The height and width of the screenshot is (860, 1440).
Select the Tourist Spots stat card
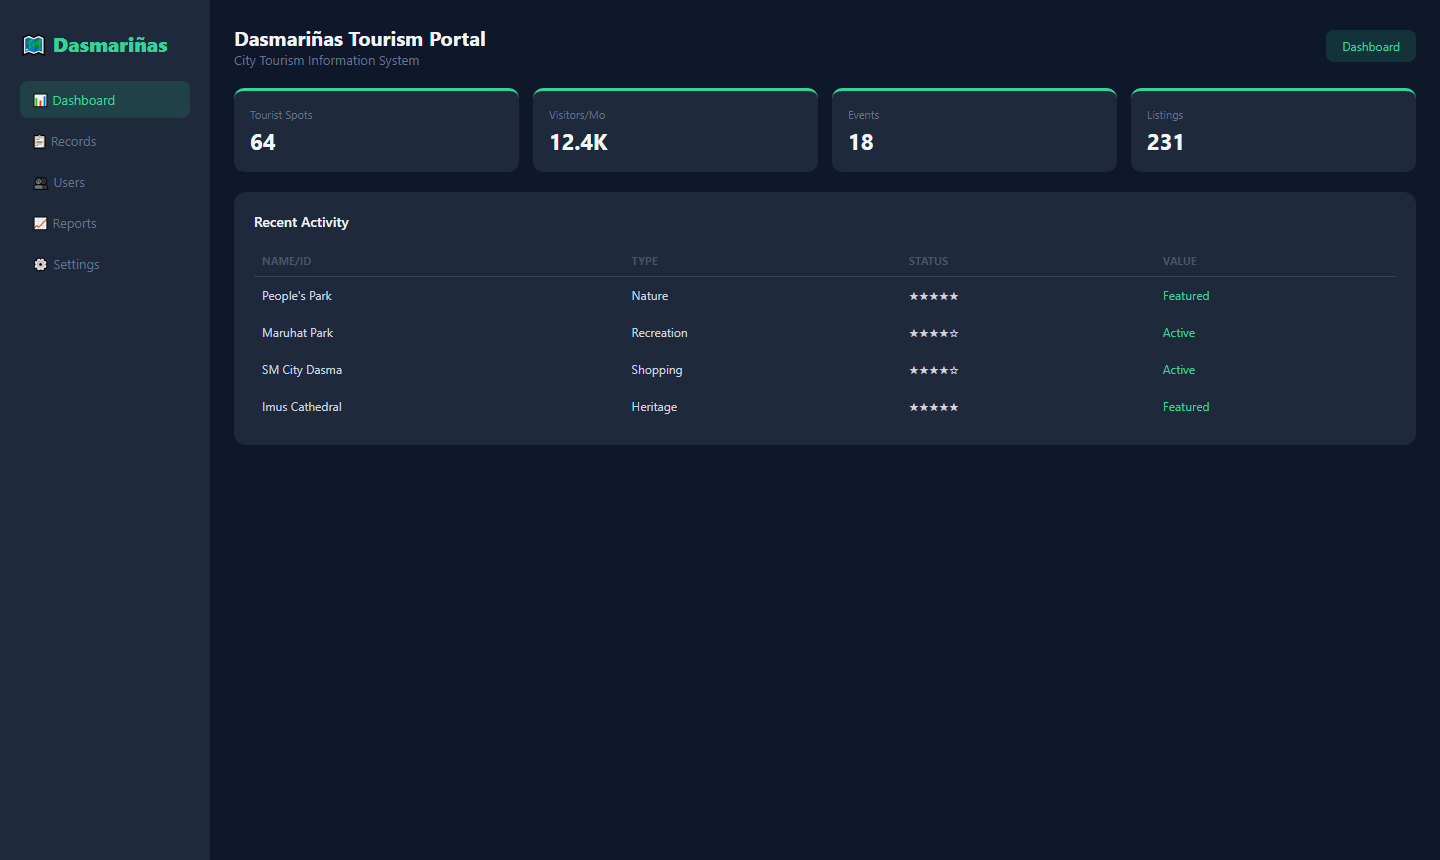[376, 130]
